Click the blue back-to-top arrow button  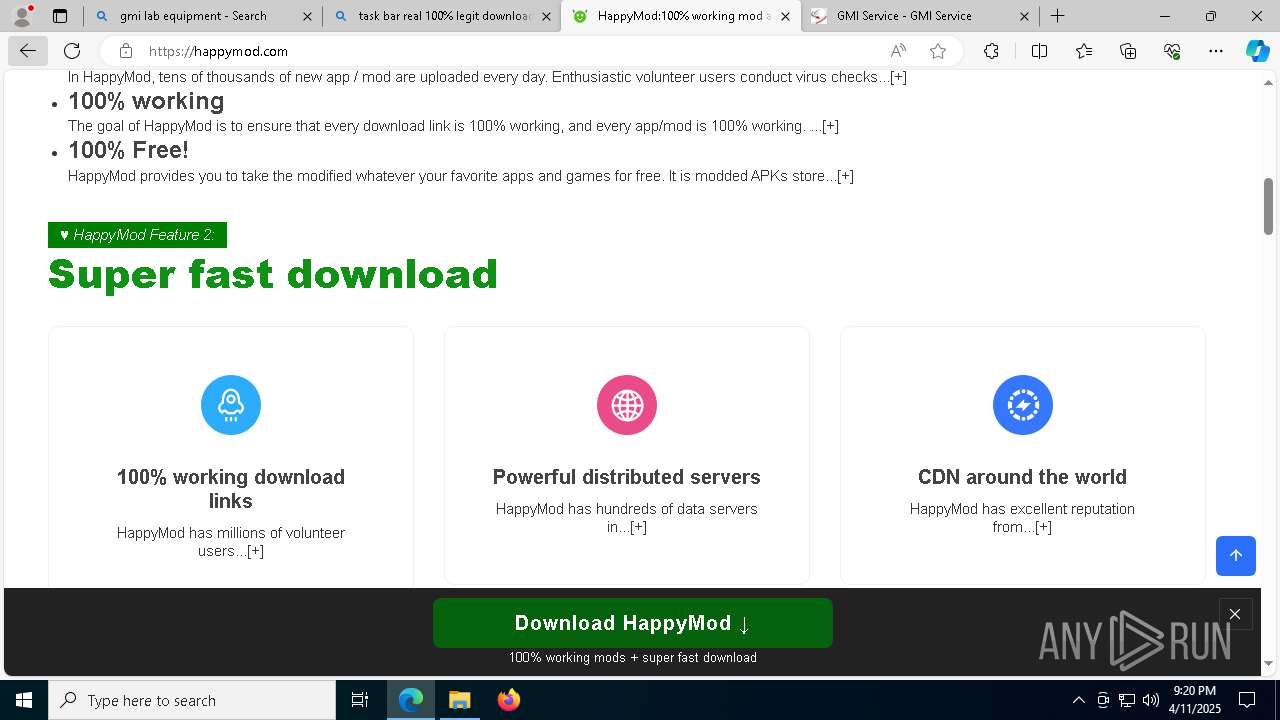tap(1236, 556)
